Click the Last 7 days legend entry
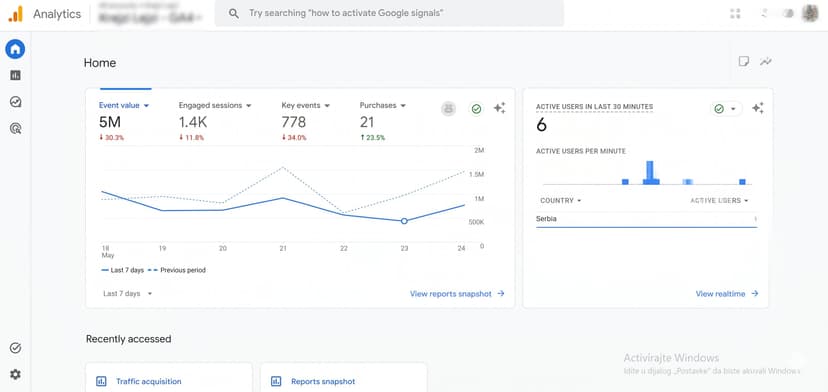 click(123, 270)
